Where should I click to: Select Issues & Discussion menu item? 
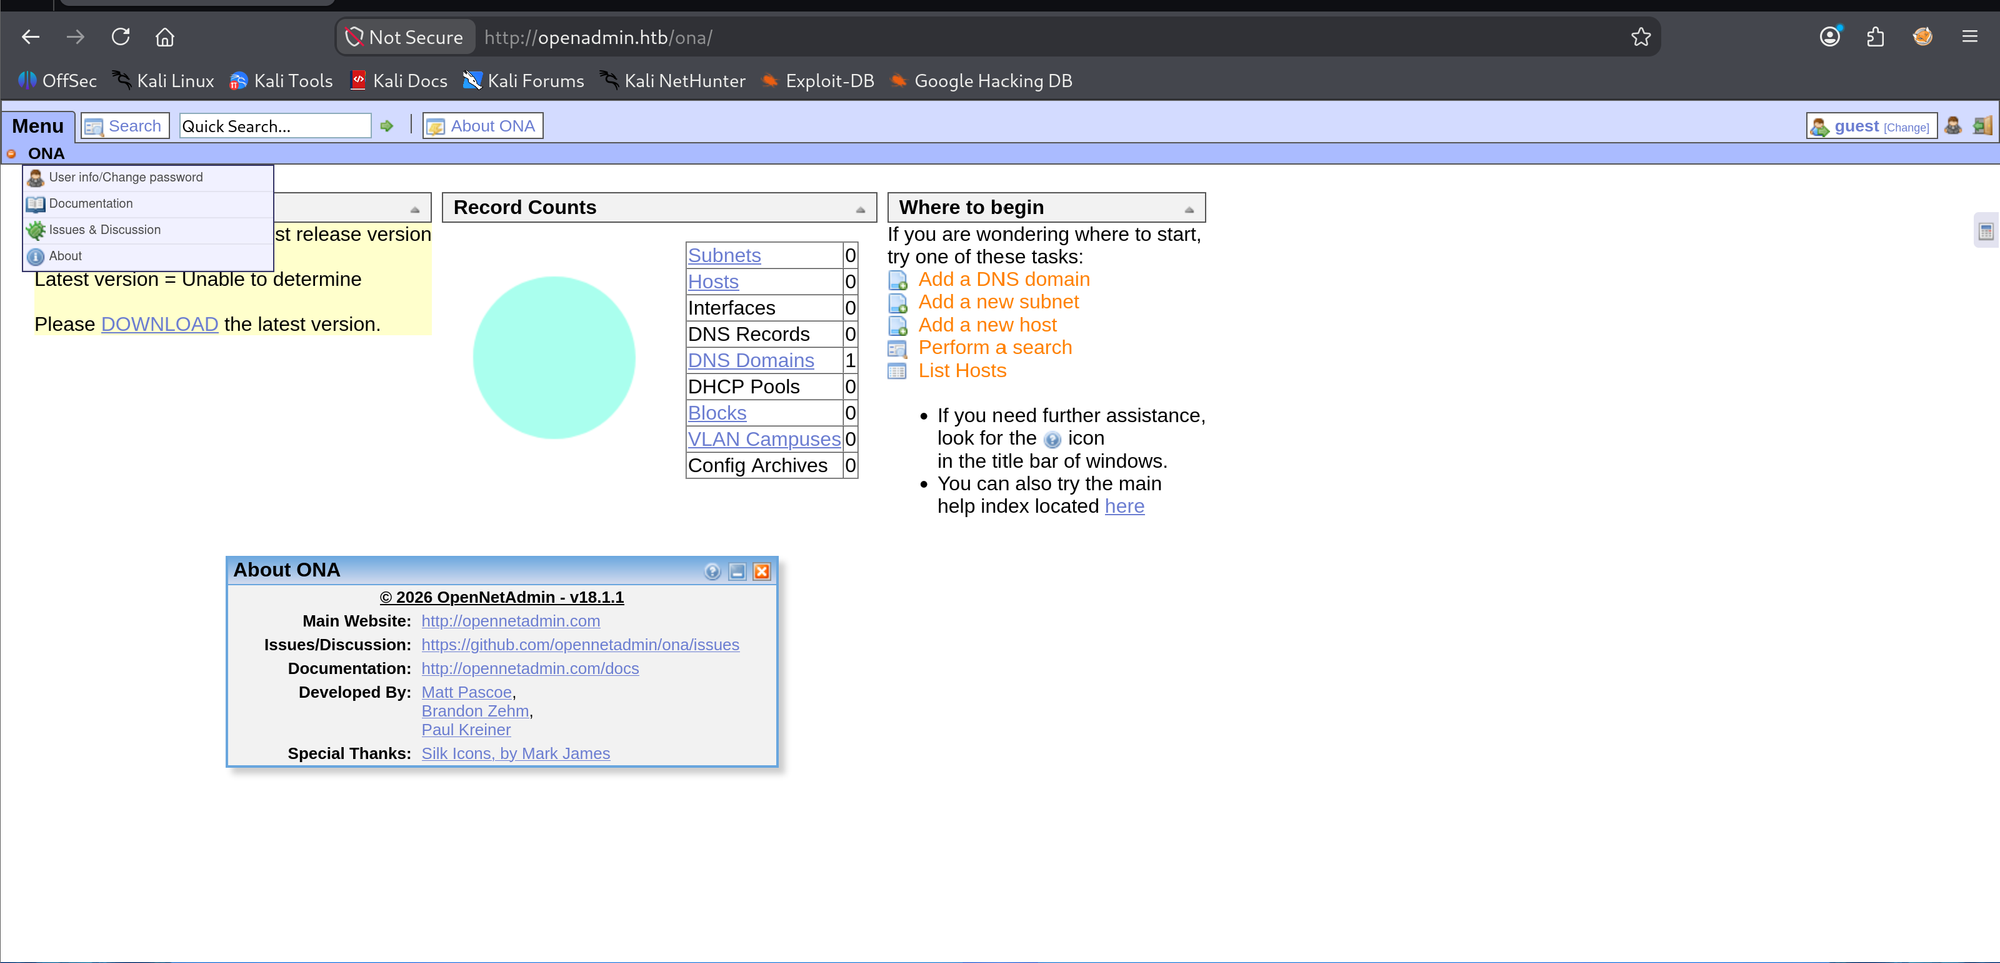148,230
